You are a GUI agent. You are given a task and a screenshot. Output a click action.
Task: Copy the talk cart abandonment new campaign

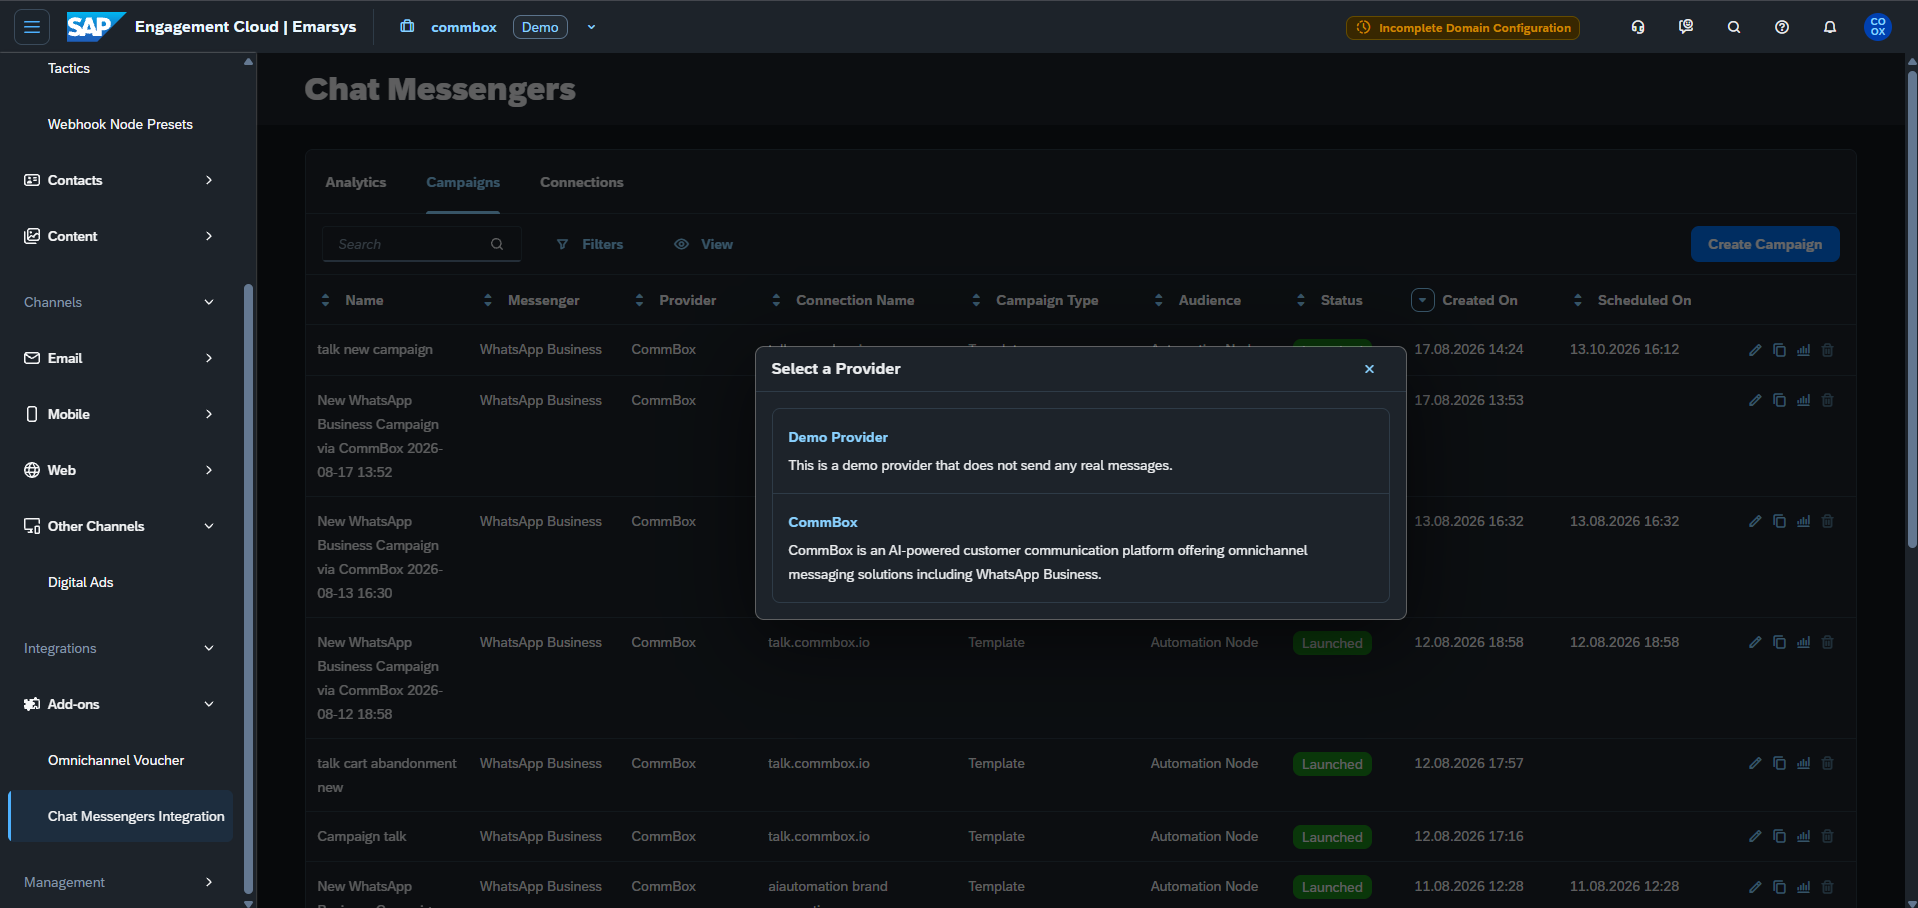(1779, 763)
